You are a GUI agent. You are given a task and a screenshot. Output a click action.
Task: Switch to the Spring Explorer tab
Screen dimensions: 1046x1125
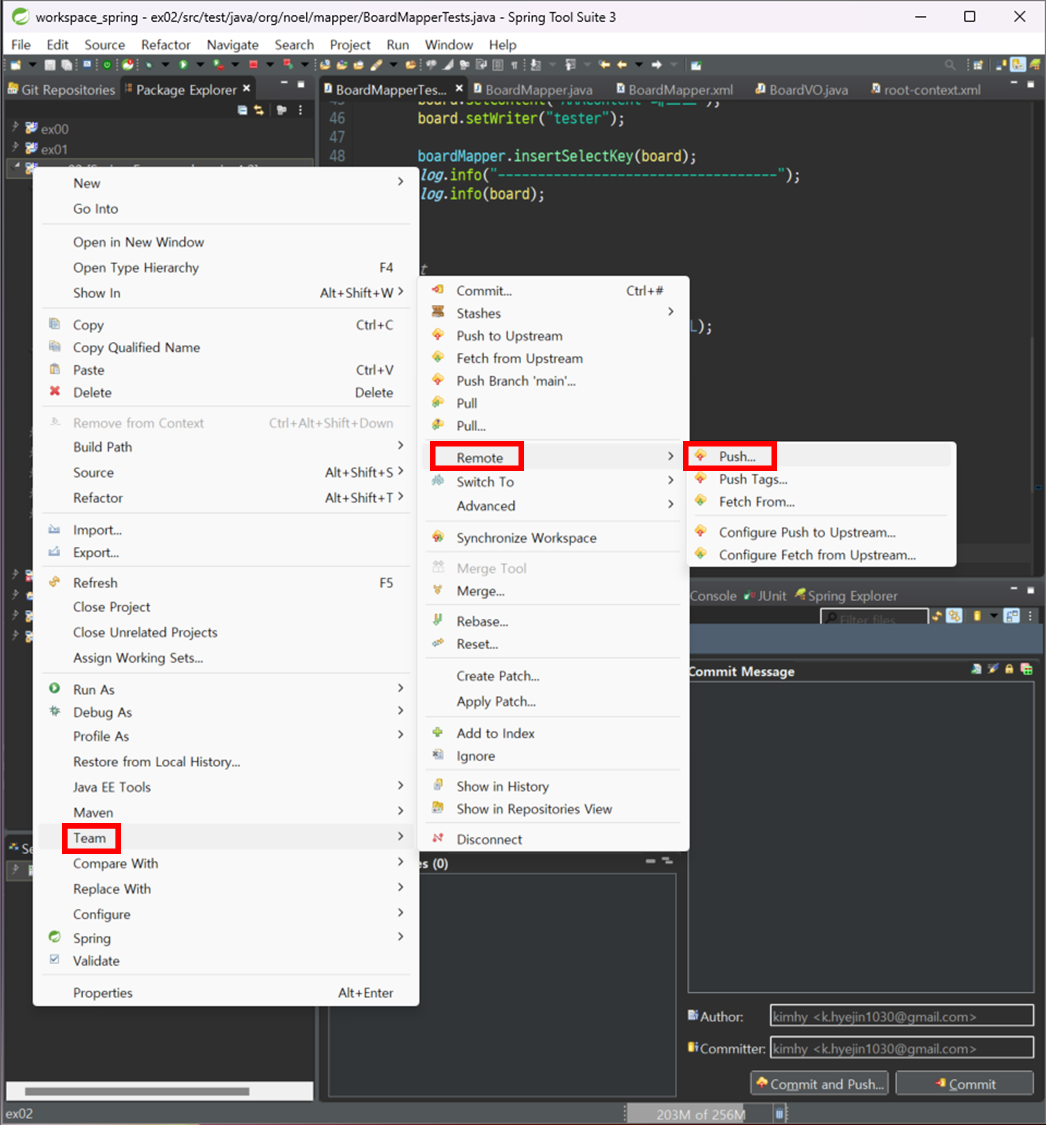pyautogui.click(x=846, y=596)
